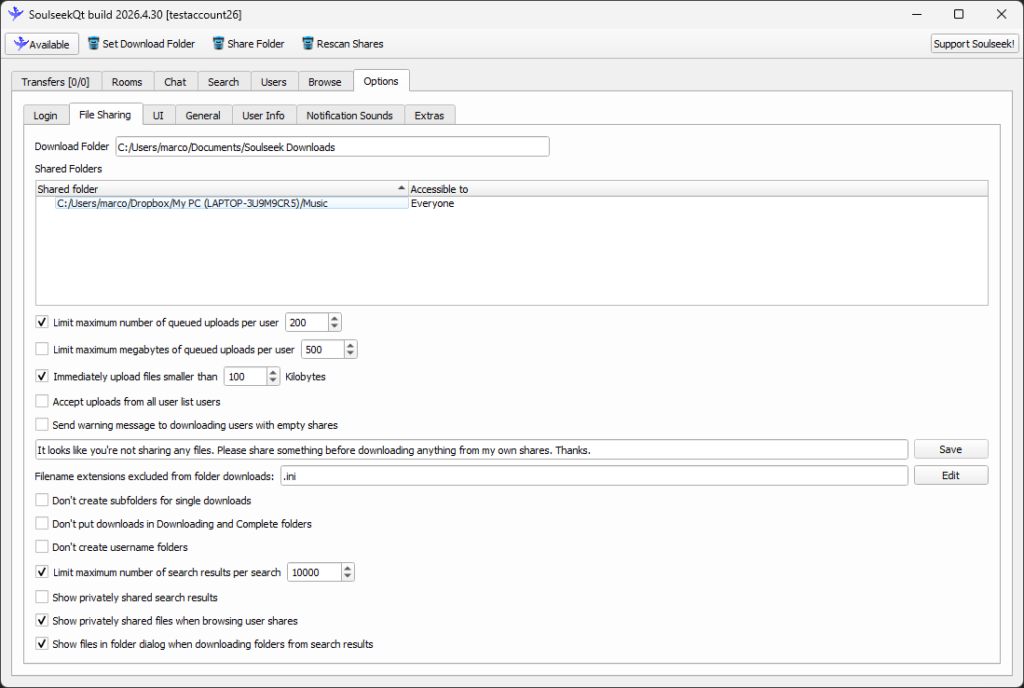Increase megabytes of queued uploads value 500
The image size is (1024, 688).
(x=351, y=345)
